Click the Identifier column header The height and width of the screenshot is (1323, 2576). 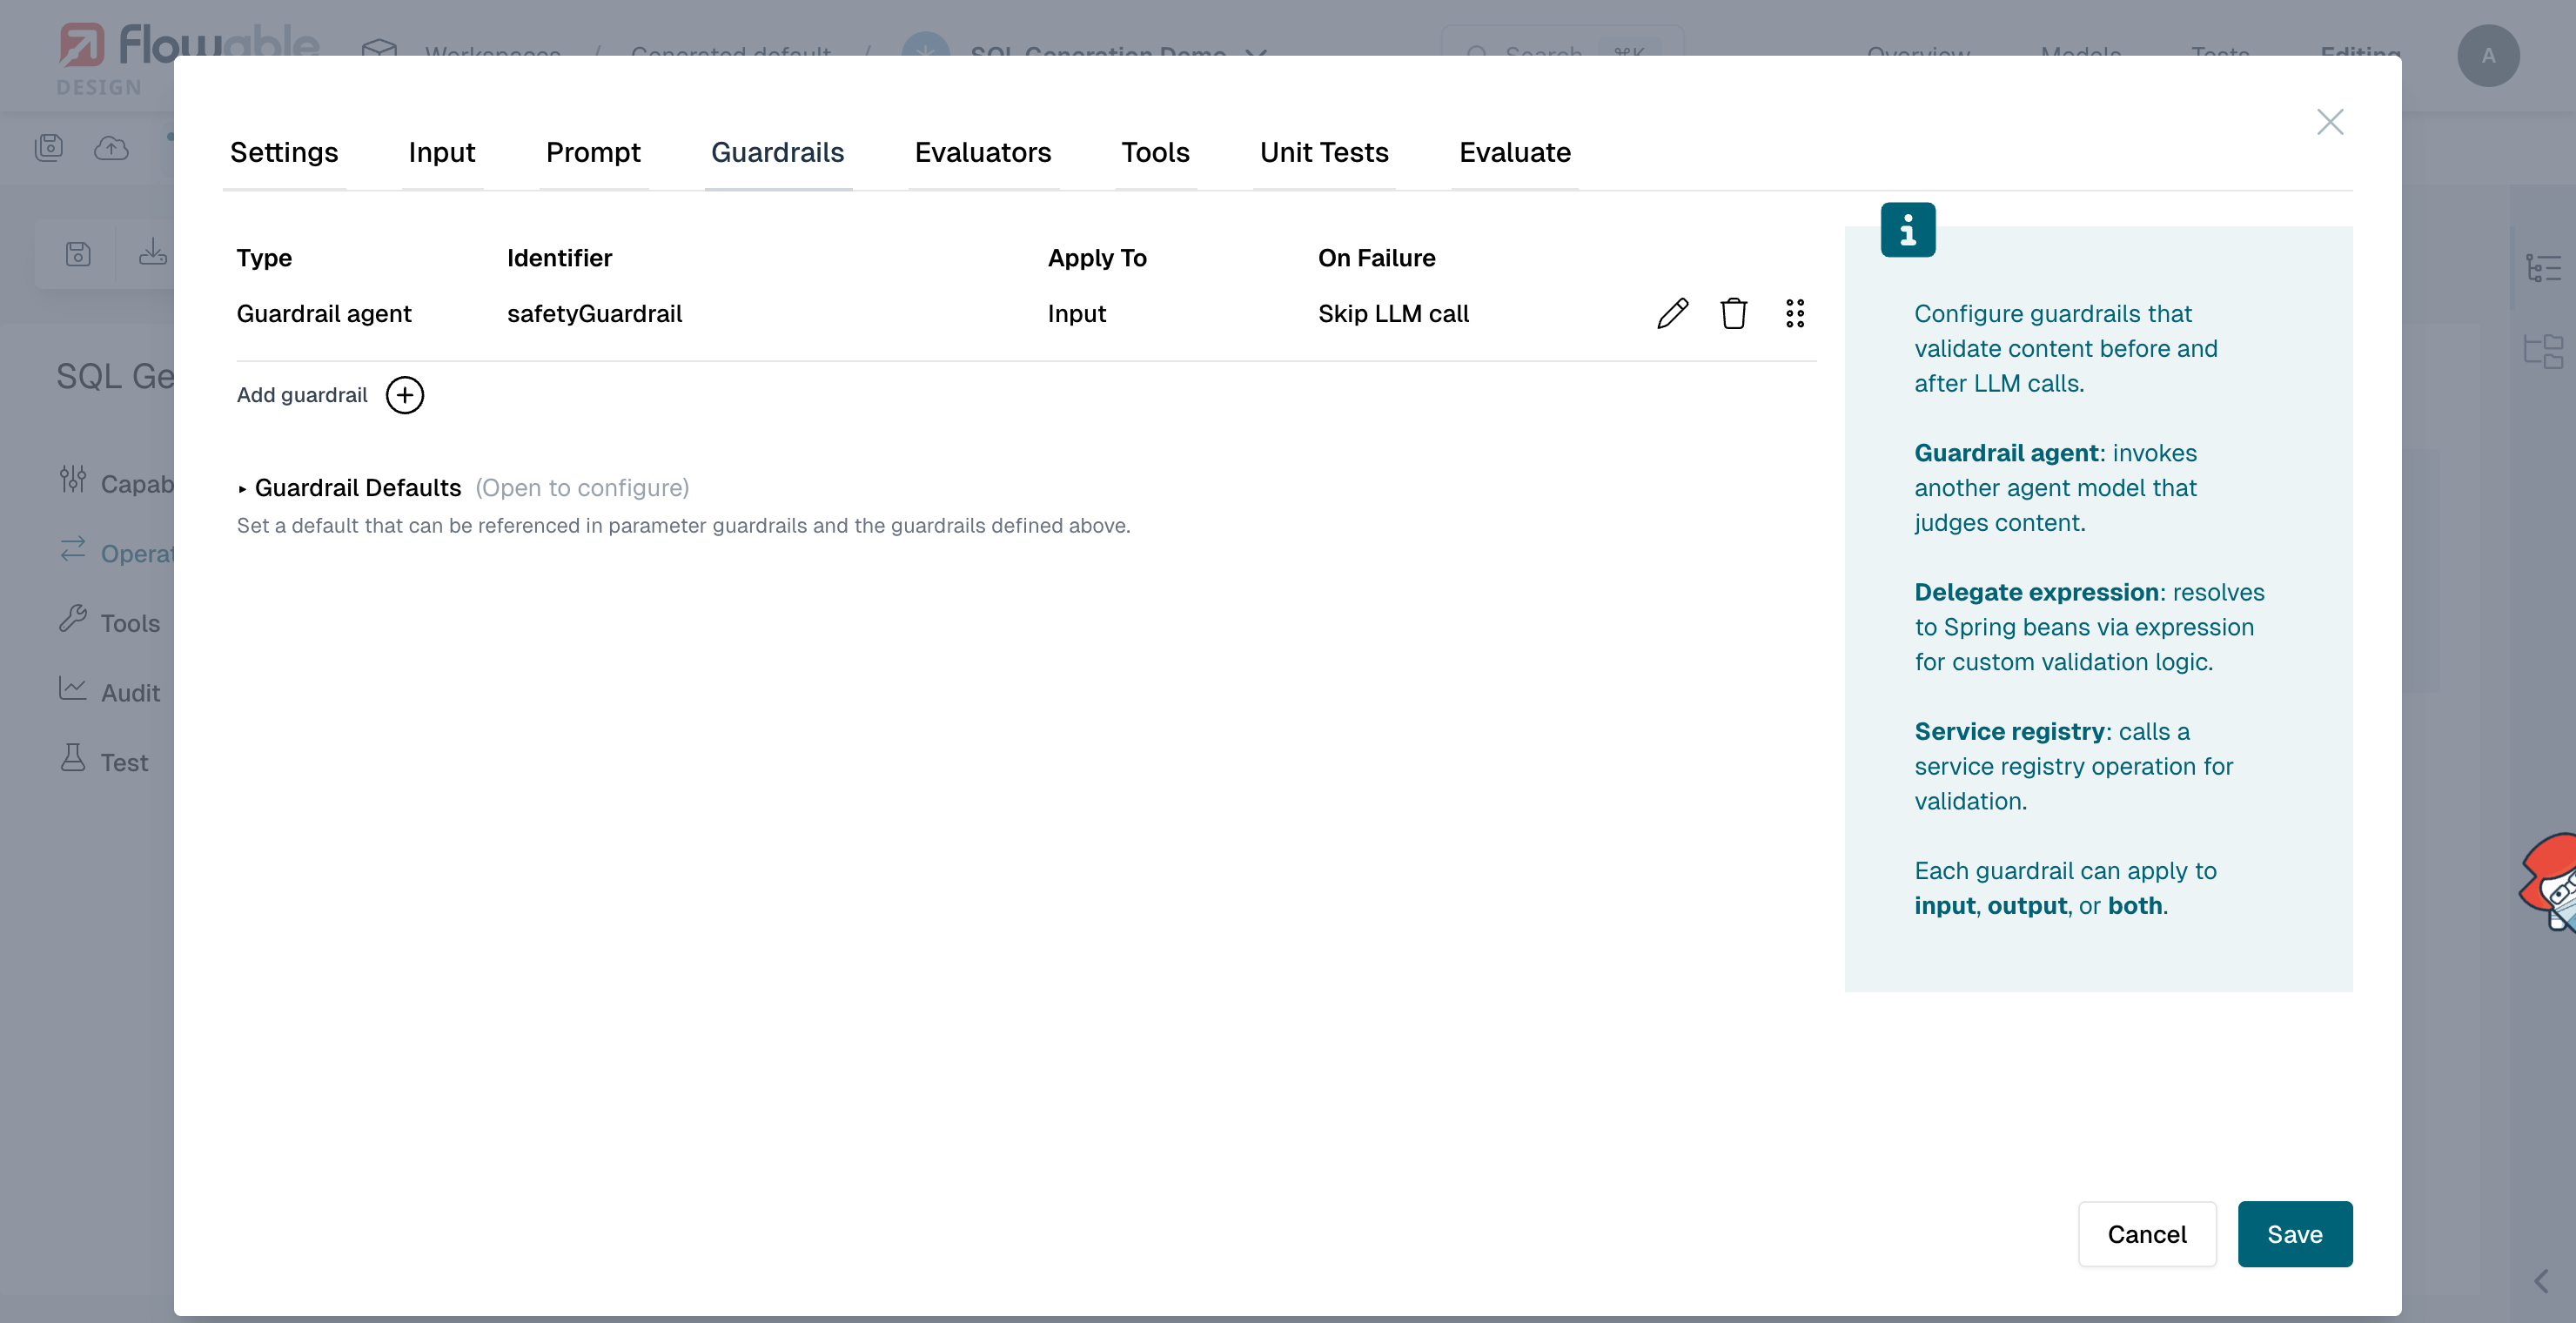(559, 258)
